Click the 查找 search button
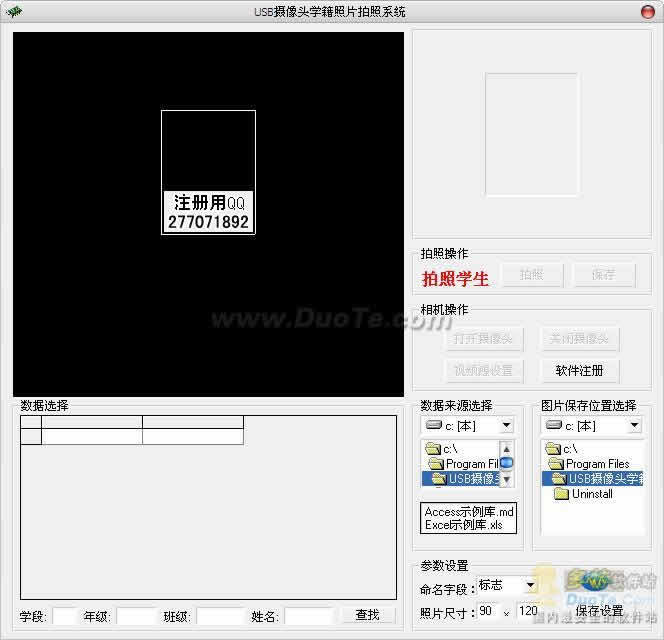Image resolution: width=664 pixels, height=640 pixels. pos(367,615)
